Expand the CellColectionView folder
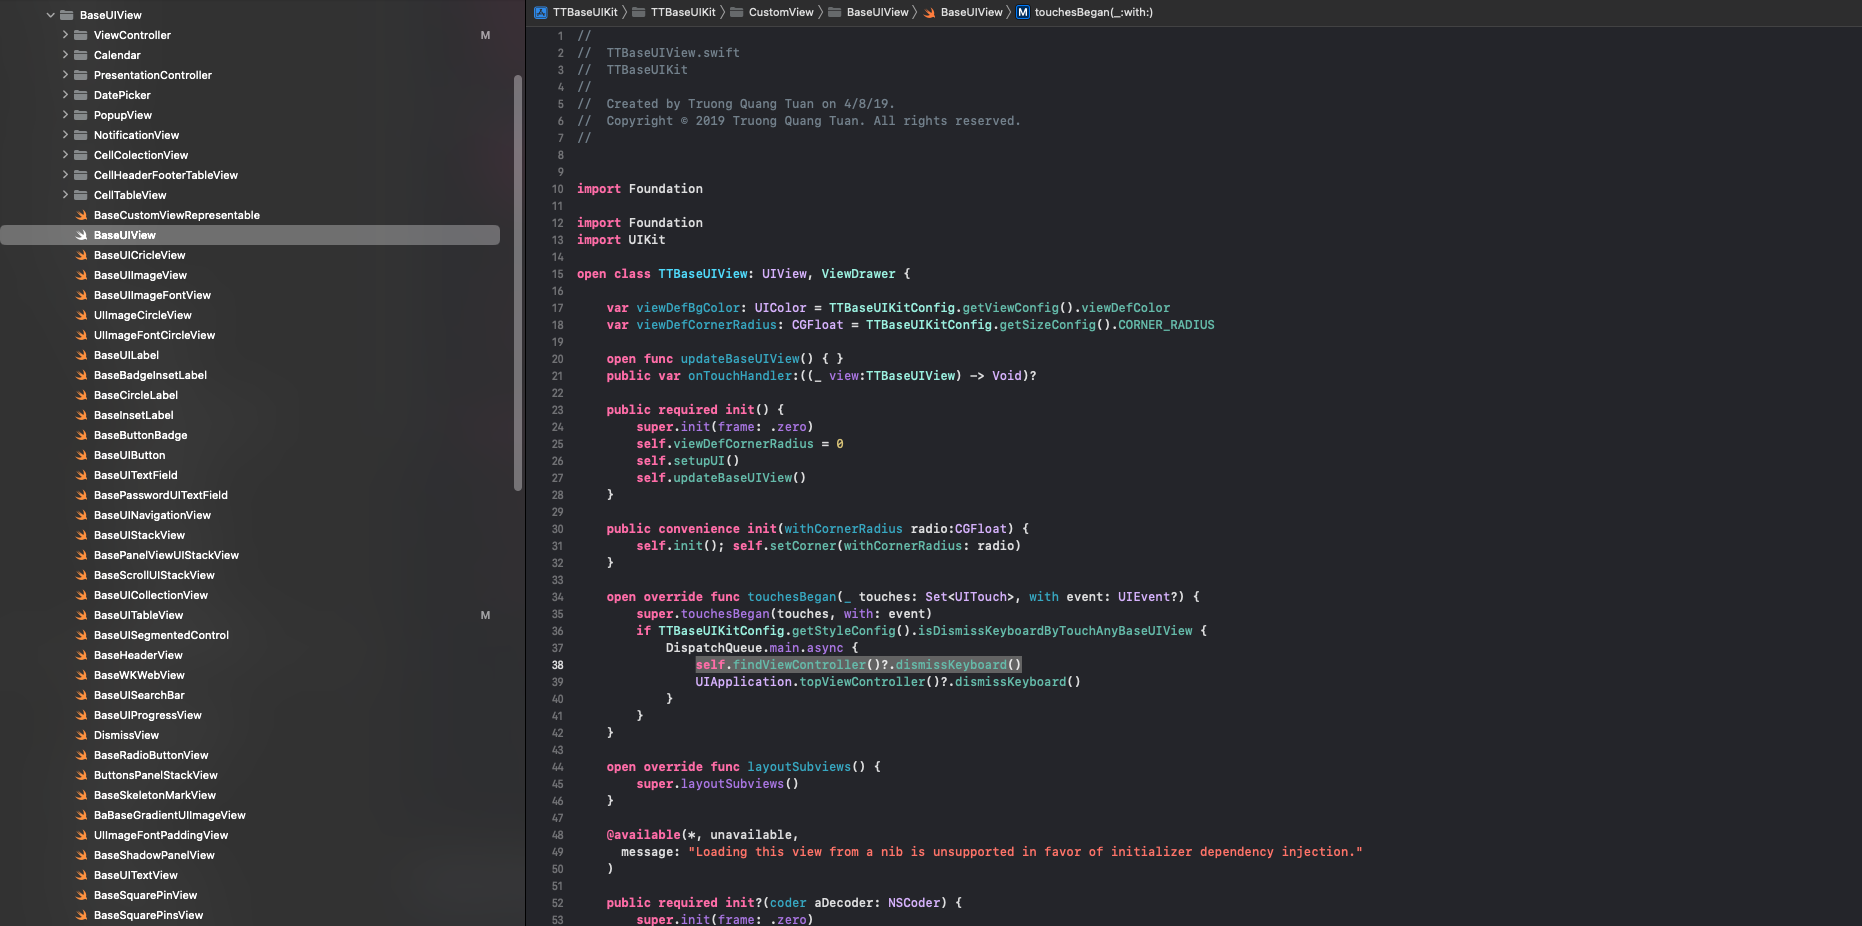Screen dimensions: 1862x926 (65, 155)
